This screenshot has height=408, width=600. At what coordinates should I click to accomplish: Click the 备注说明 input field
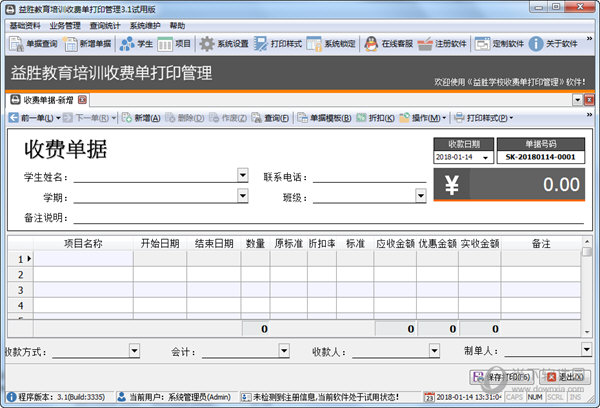[328, 217]
